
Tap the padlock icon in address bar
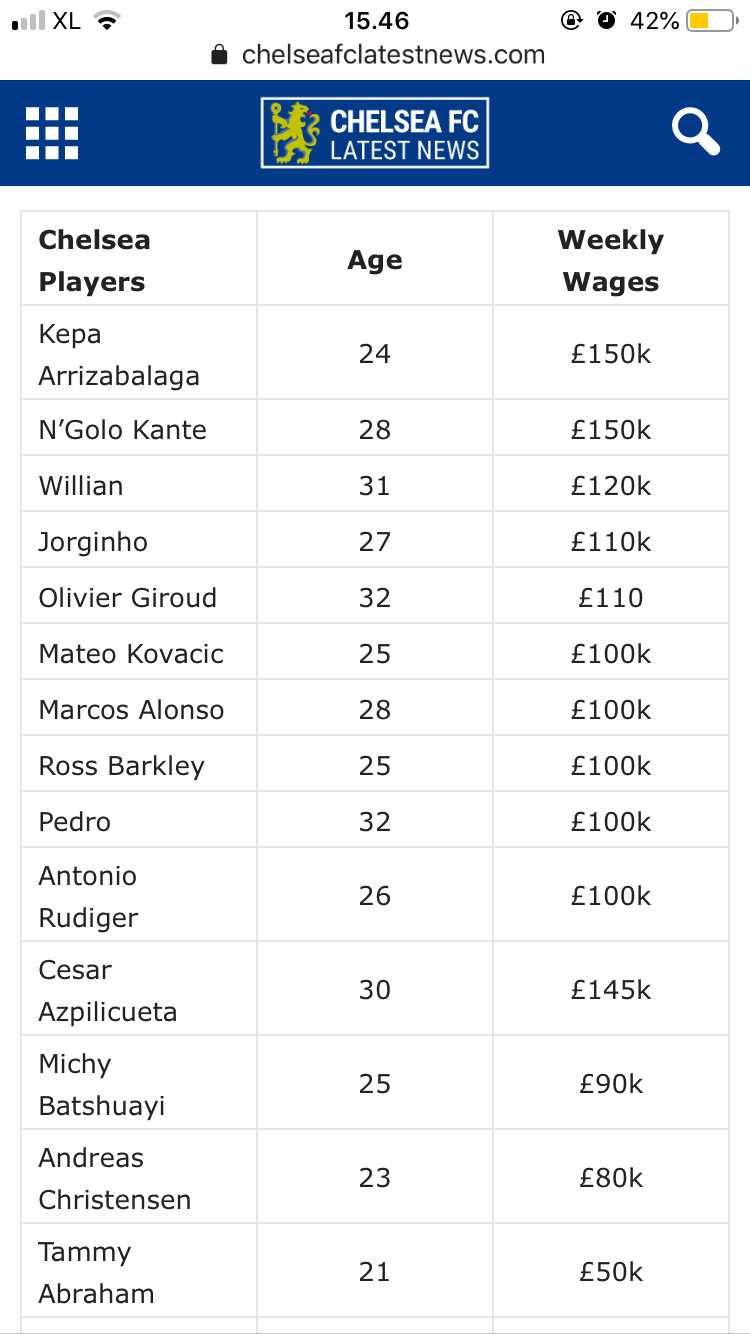(219, 55)
